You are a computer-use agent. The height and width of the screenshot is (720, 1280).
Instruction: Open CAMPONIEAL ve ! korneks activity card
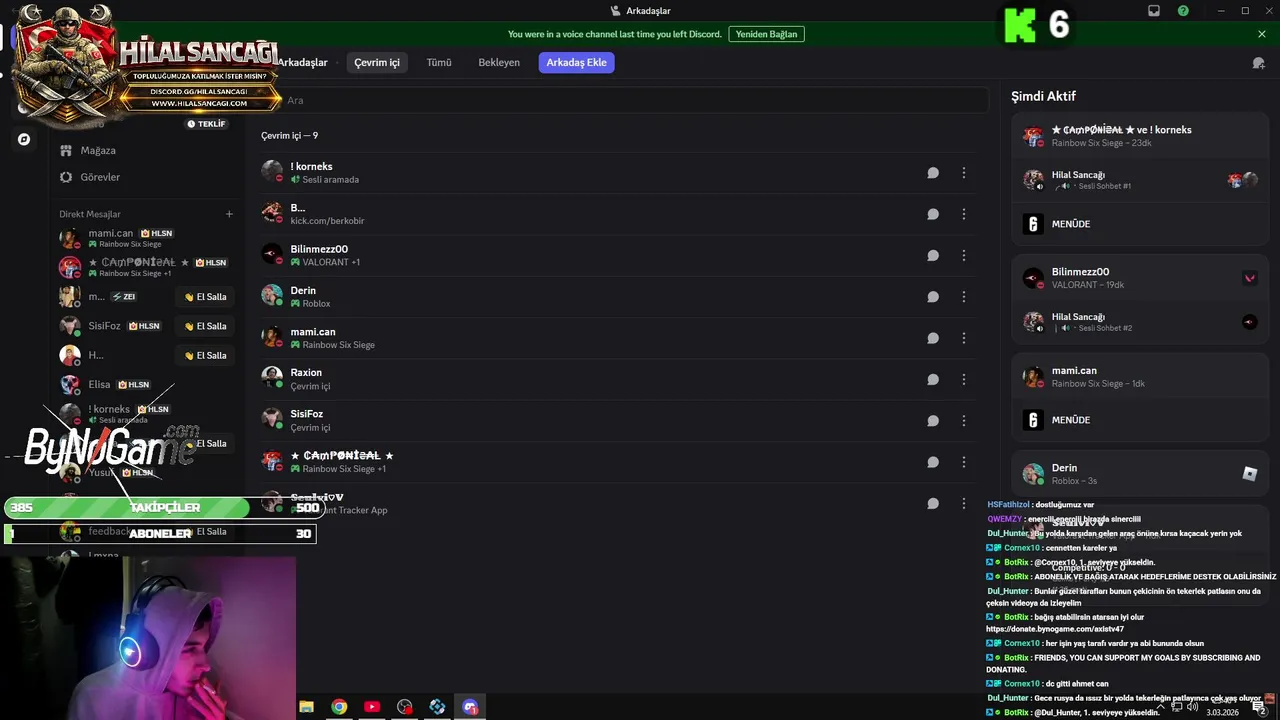(x=1140, y=136)
